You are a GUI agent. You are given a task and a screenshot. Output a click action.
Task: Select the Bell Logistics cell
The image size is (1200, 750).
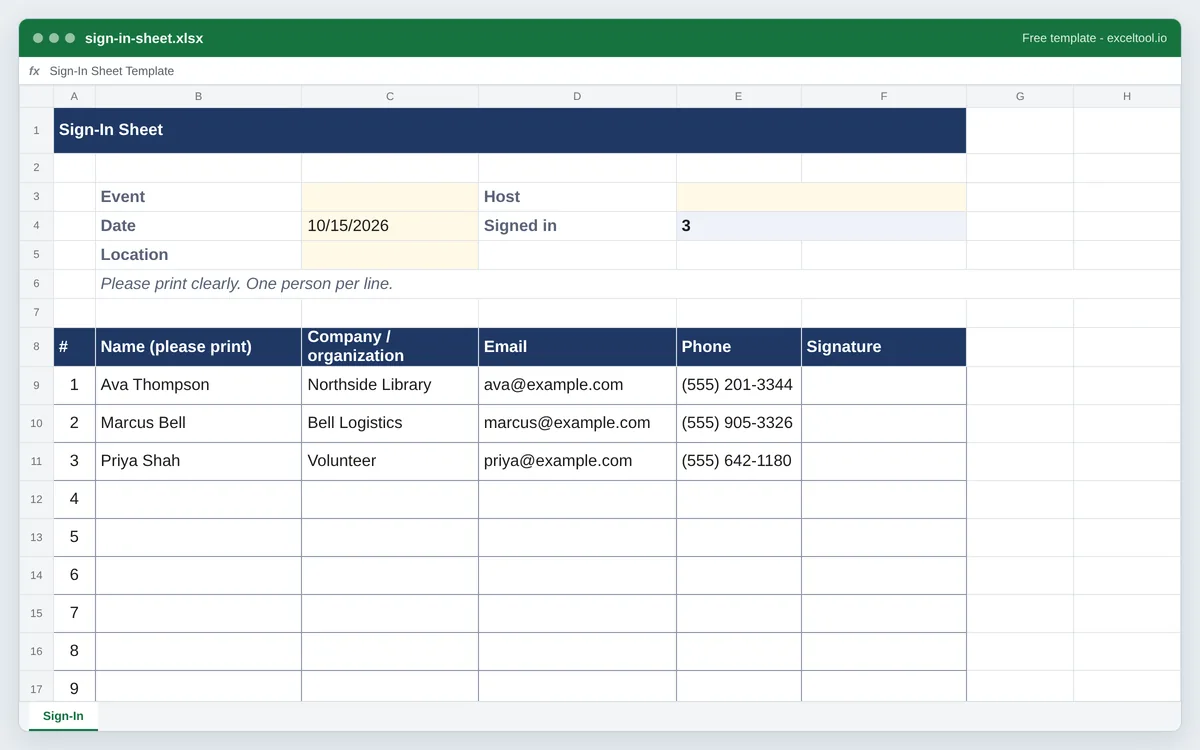click(x=390, y=423)
